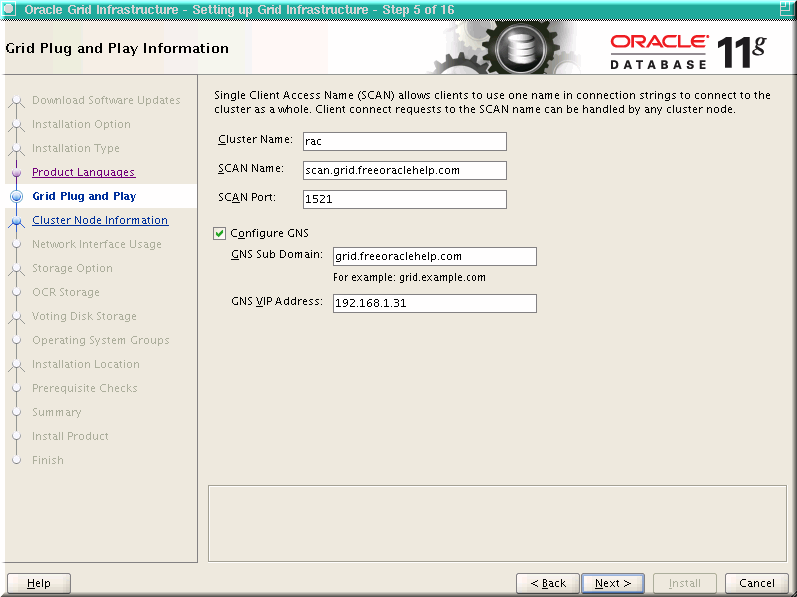Proceed with the Next button

click(613, 583)
